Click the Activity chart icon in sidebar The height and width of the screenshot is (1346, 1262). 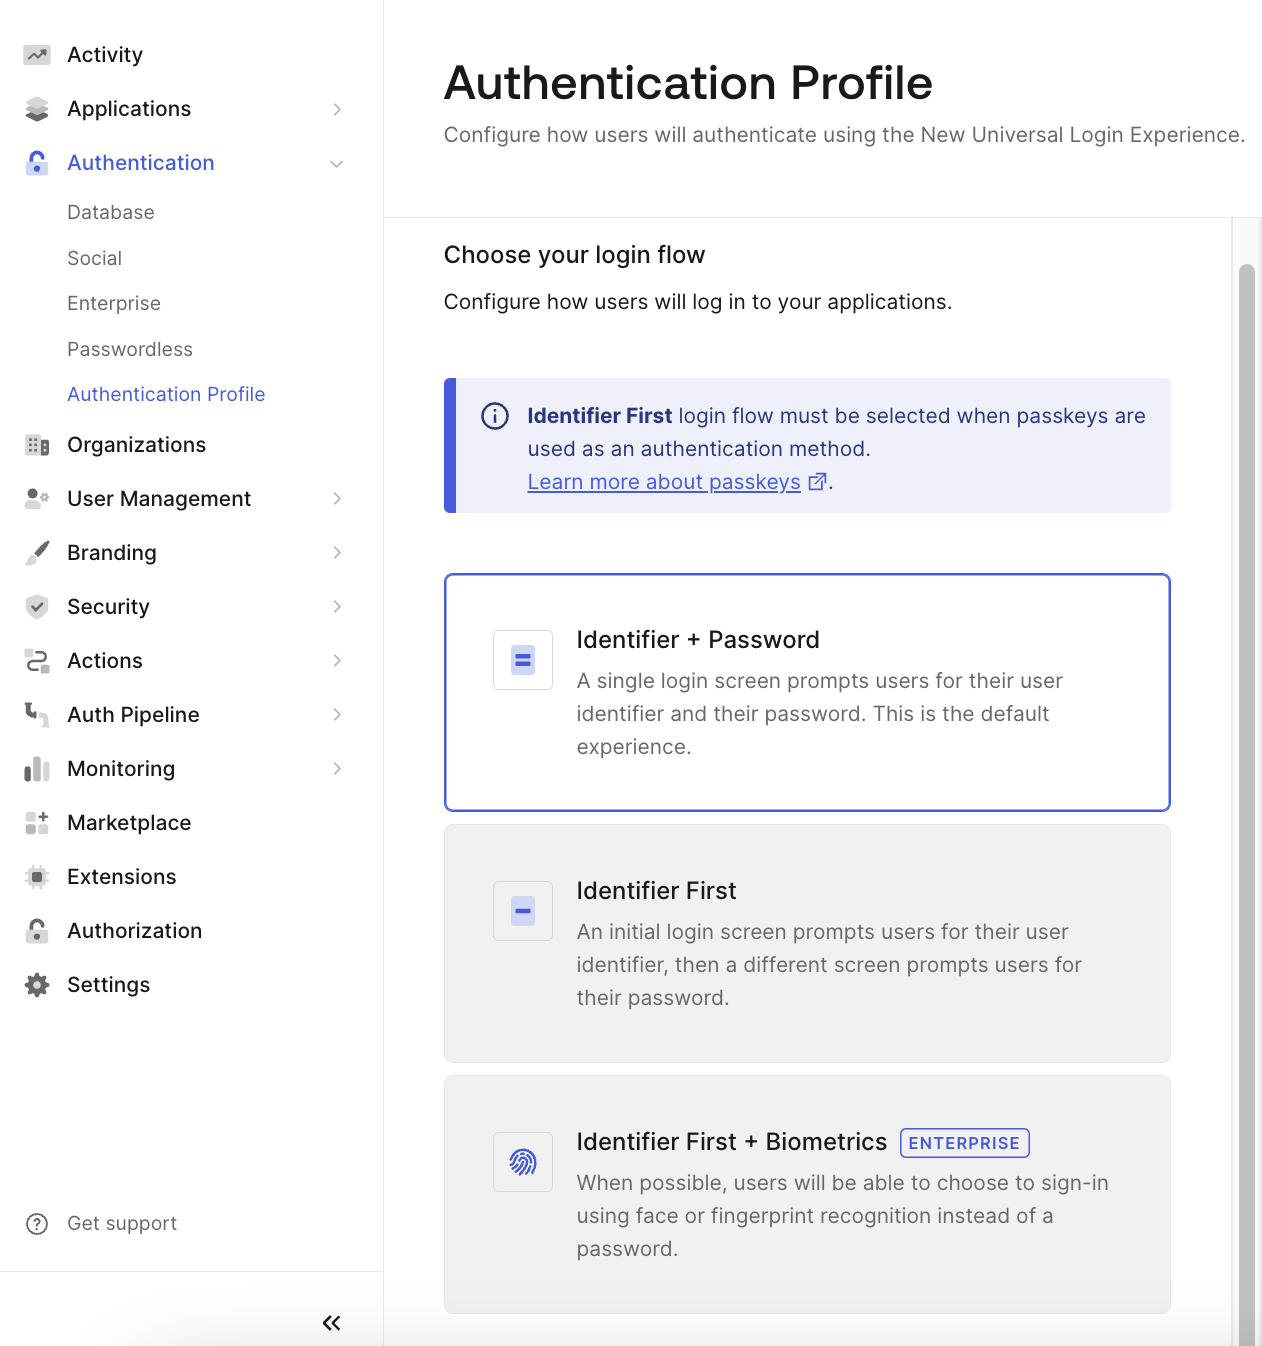click(37, 55)
